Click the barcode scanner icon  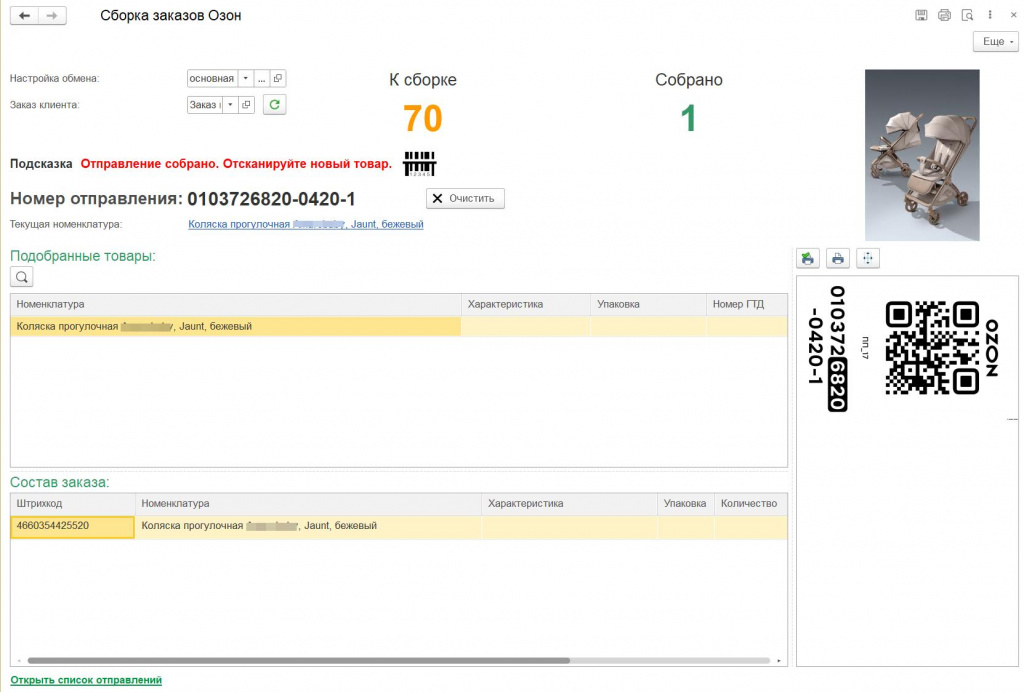[419, 163]
